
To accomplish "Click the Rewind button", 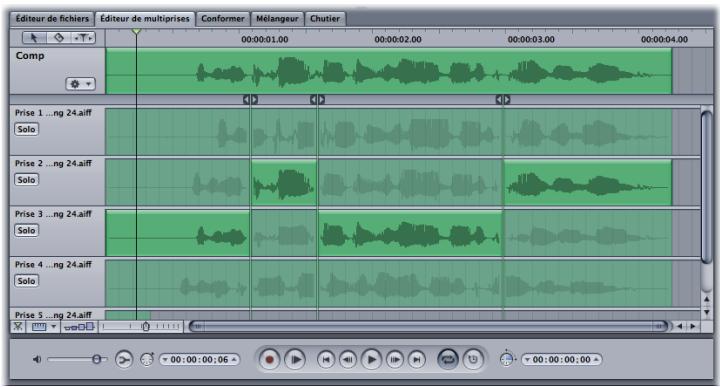I will click(349, 359).
